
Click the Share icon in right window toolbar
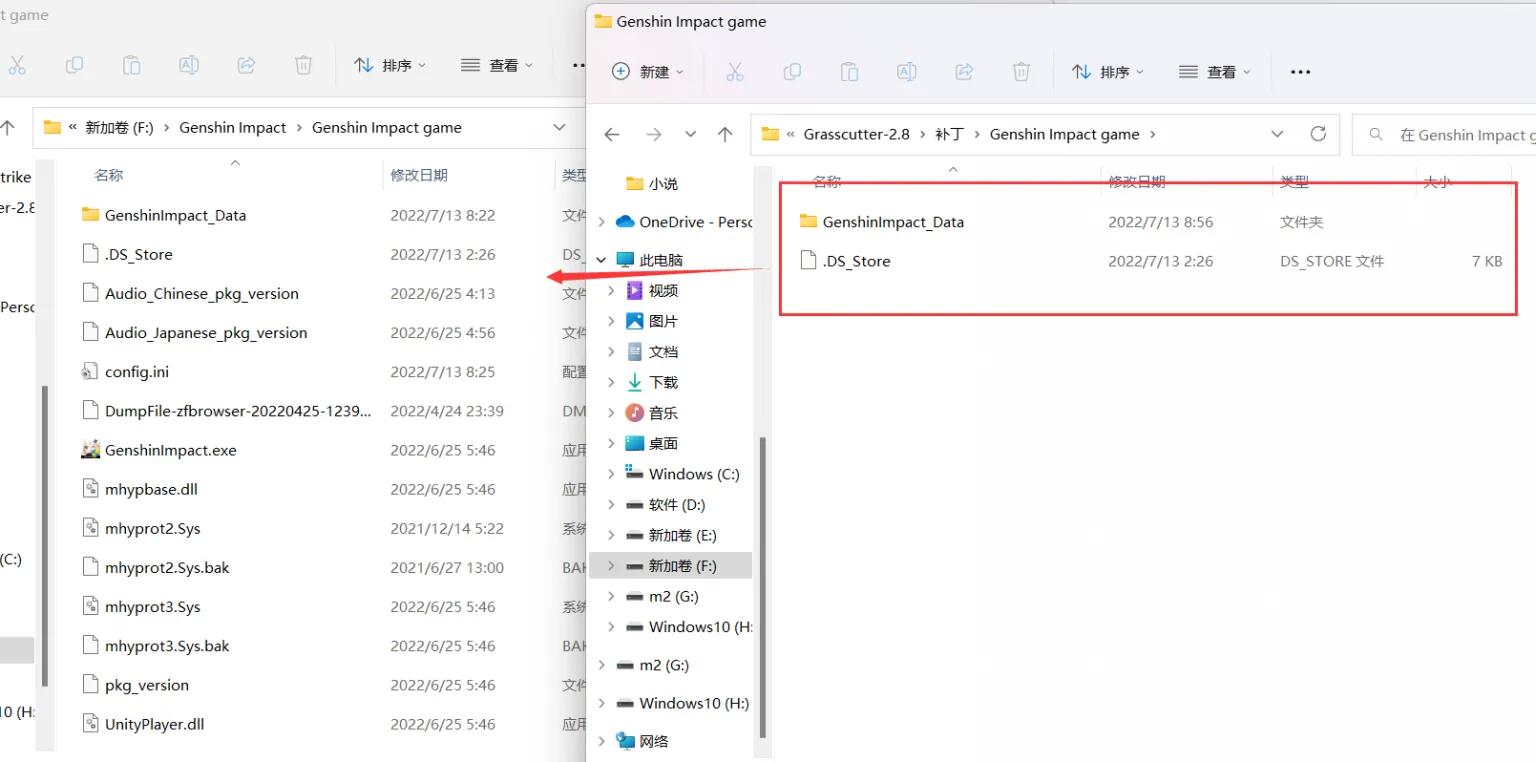964,72
